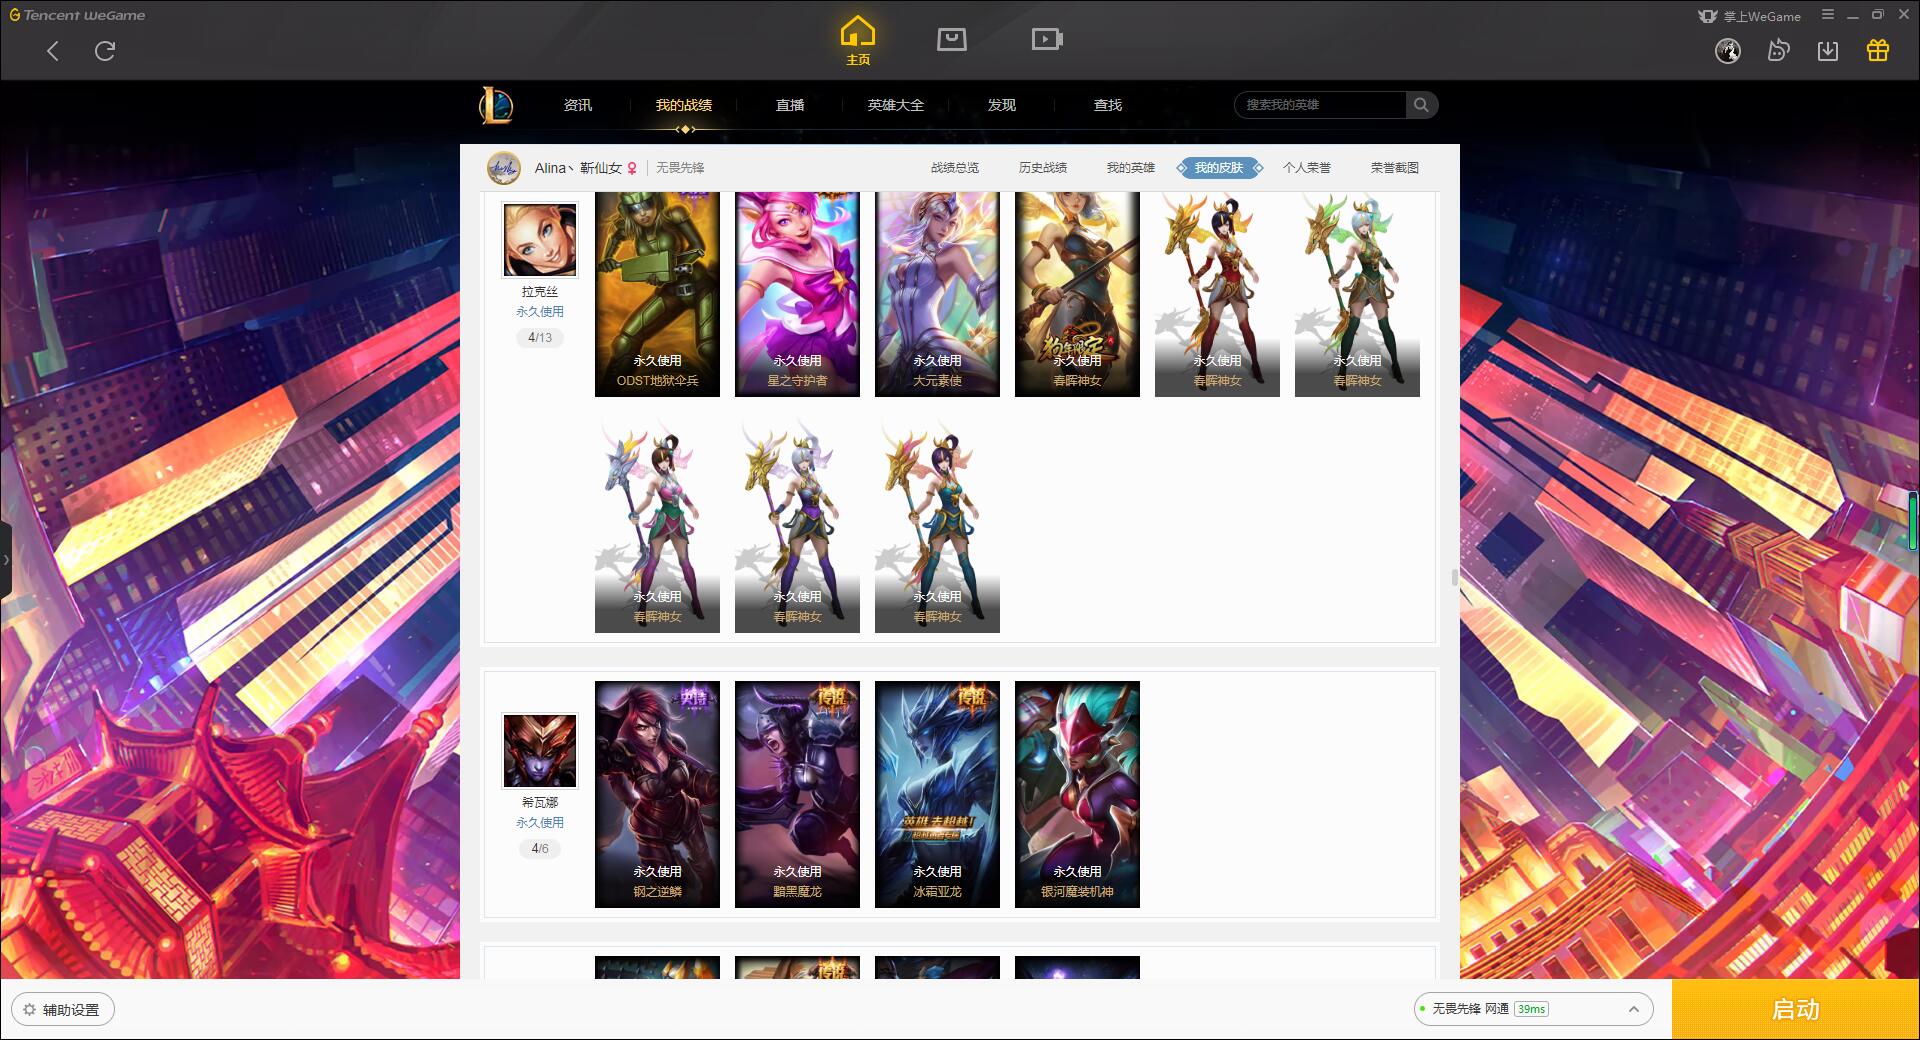Click the 希瓦娜 champion portrait
The width and height of the screenshot is (1920, 1040).
pyautogui.click(x=540, y=751)
